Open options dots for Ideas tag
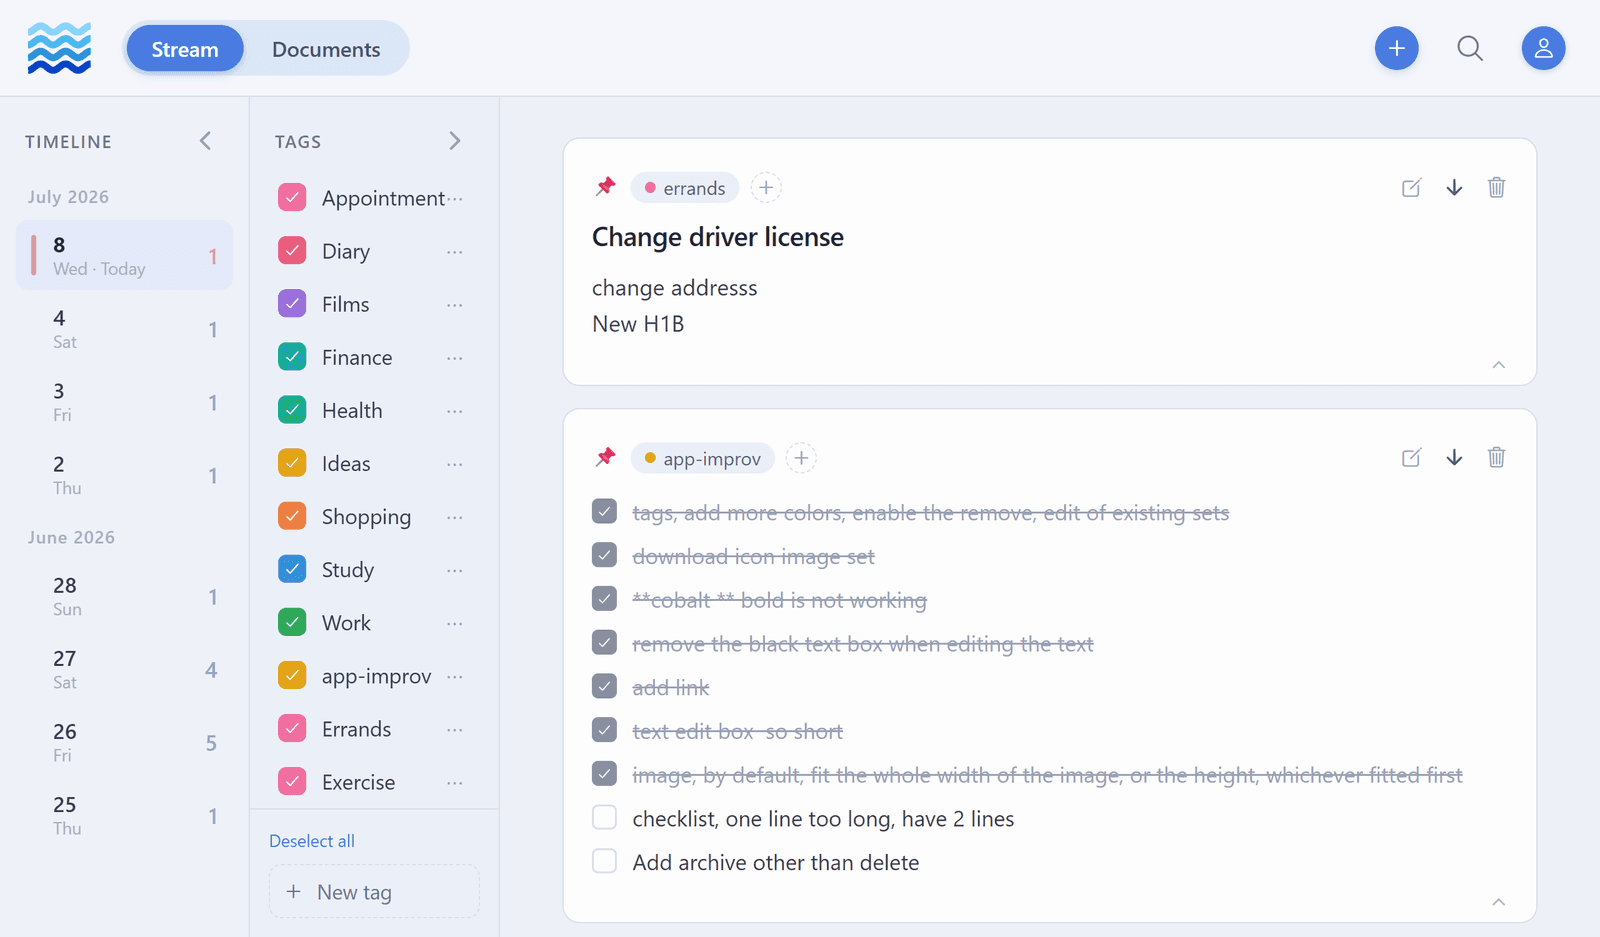 click(455, 464)
